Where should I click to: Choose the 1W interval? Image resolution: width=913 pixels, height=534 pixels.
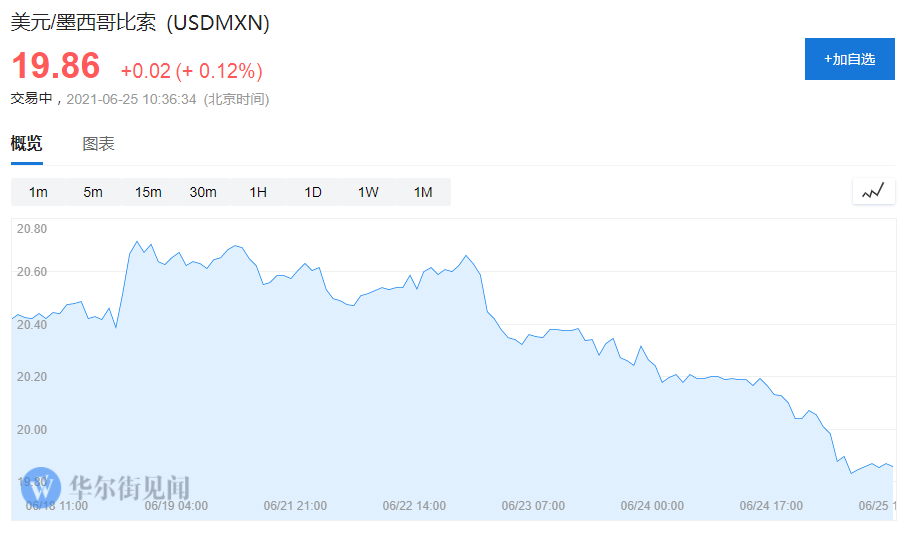[x=368, y=192]
